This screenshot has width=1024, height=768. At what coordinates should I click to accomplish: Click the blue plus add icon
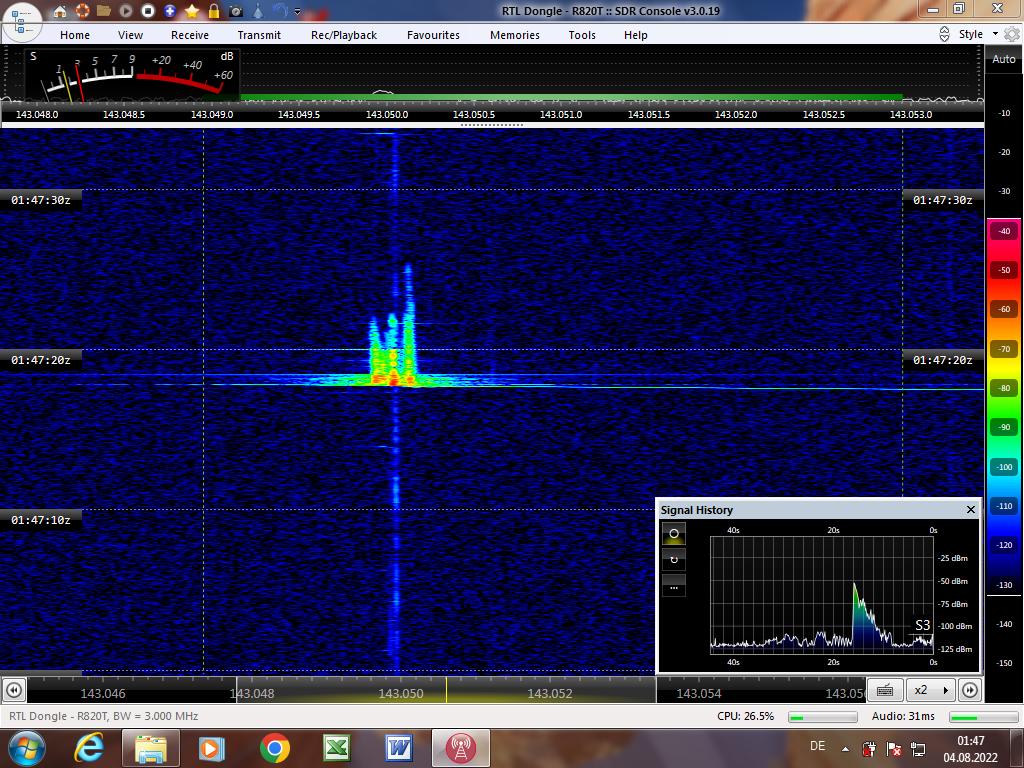pos(170,11)
